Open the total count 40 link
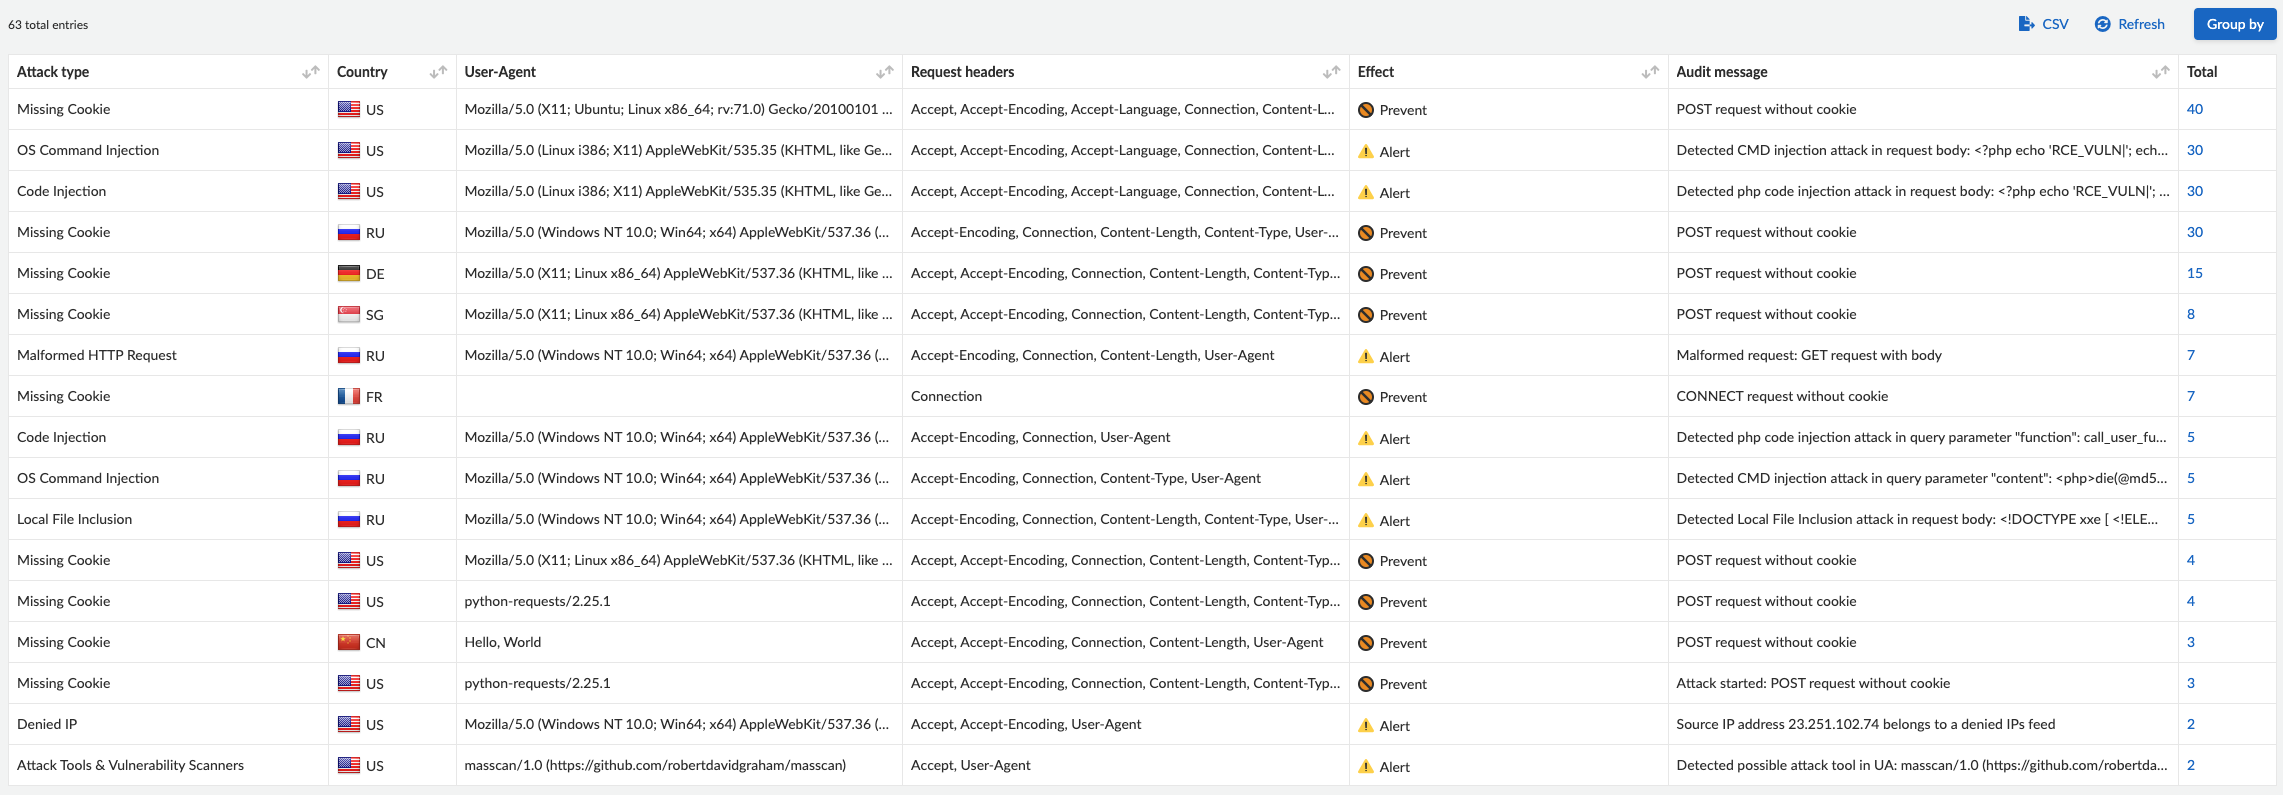The width and height of the screenshot is (2283, 795). click(x=2195, y=109)
